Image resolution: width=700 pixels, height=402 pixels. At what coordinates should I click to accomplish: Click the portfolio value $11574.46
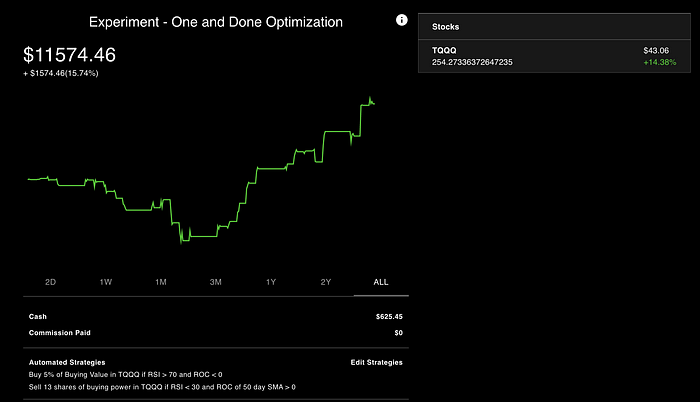coord(70,55)
